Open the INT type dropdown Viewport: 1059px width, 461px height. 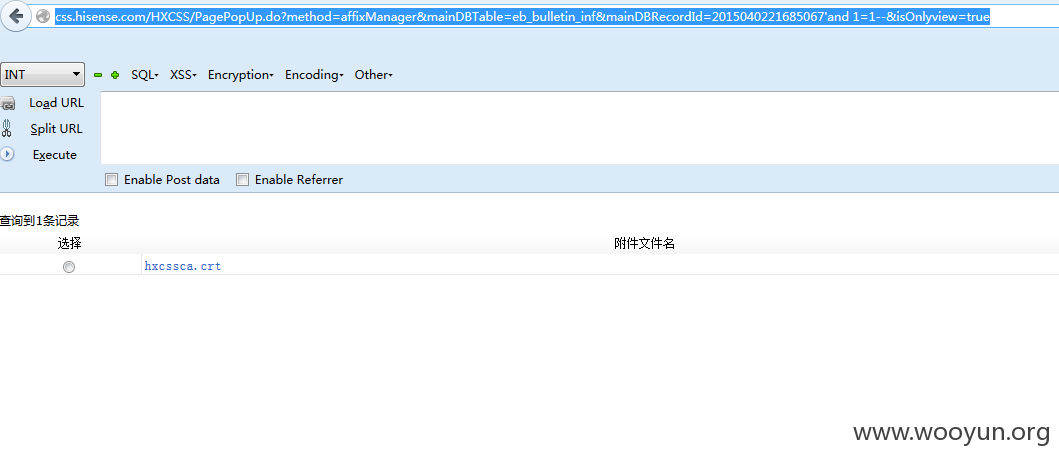[43, 75]
